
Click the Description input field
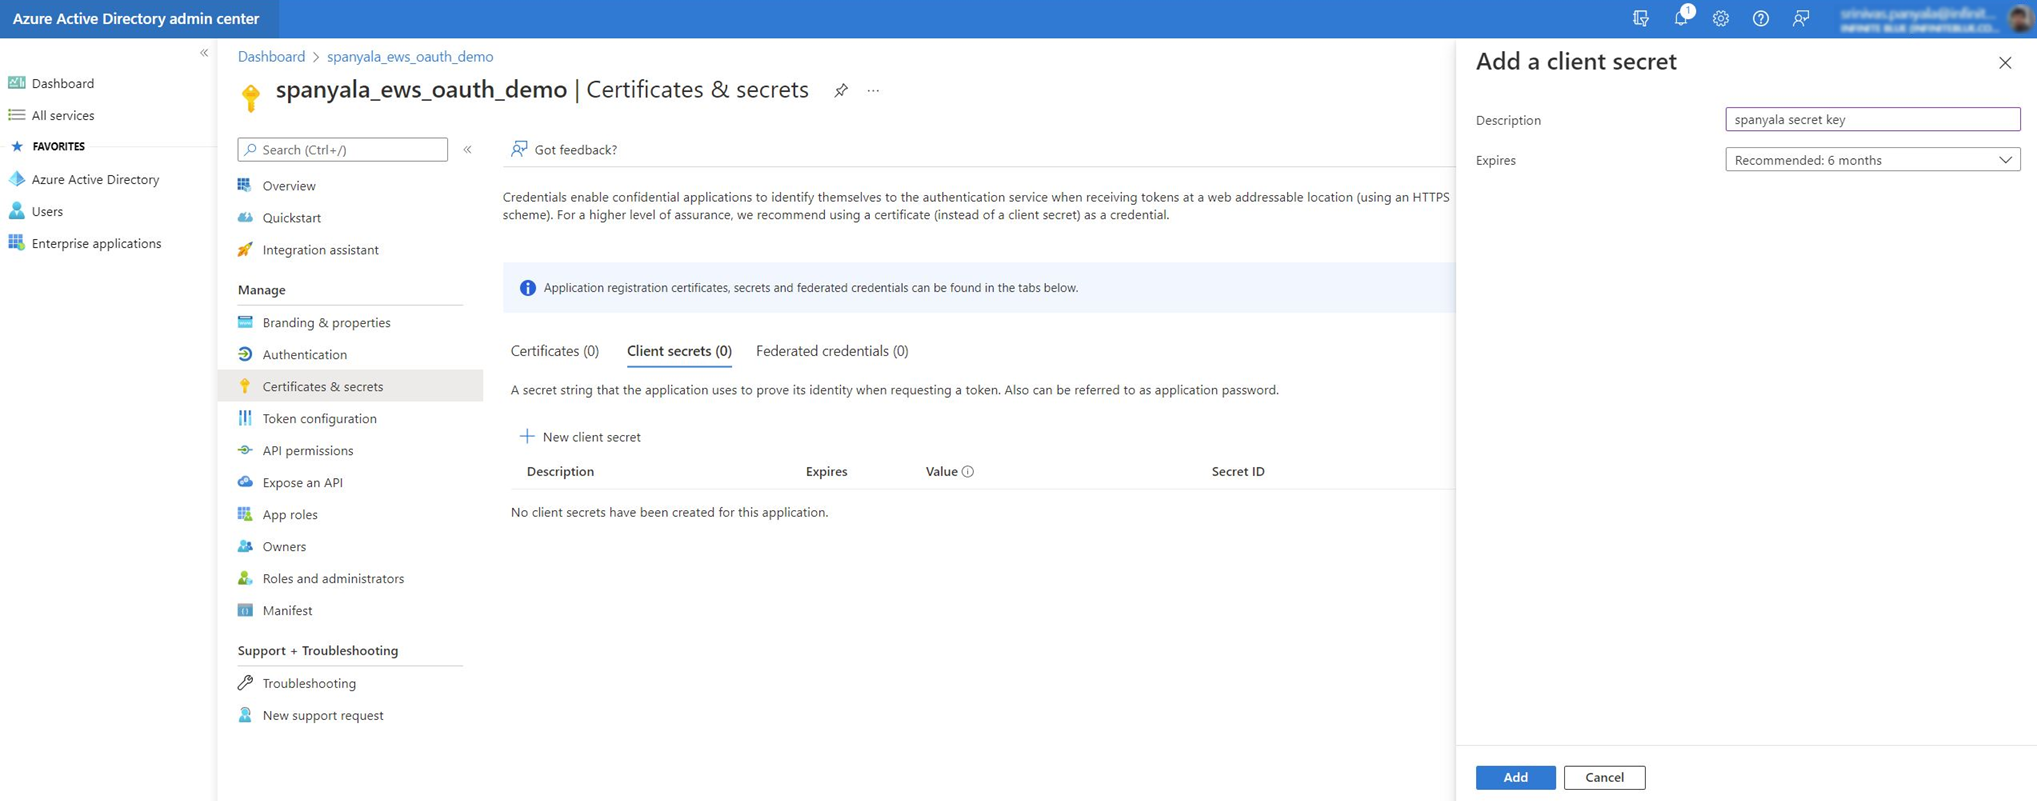pos(1872,119)
